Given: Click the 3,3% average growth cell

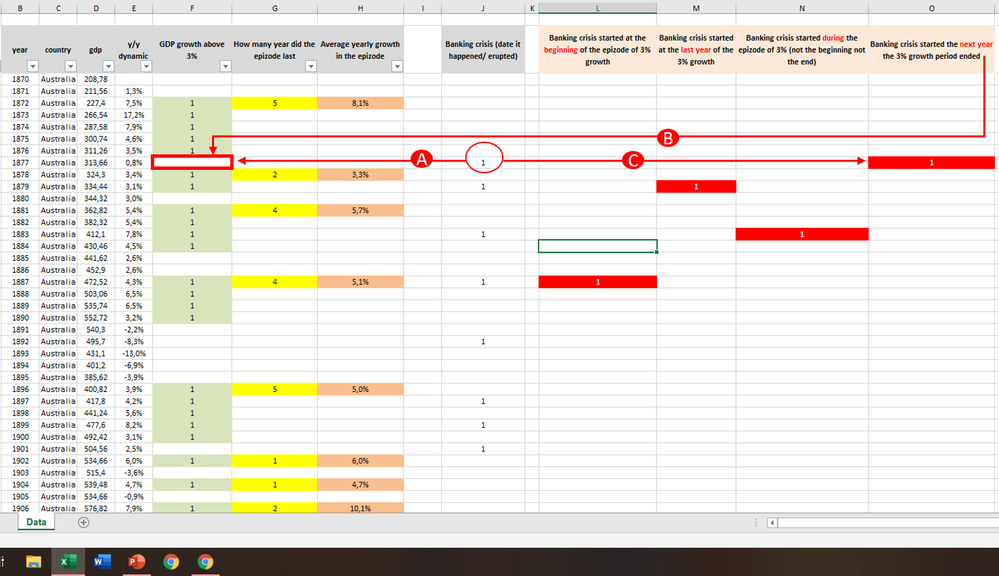Looking at the screenshot, I should pyautogui.click(x=361, y=175).
